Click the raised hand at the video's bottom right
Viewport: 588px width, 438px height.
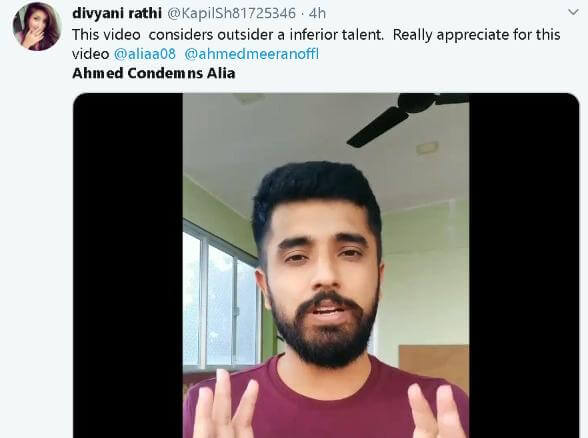click(437, 411)
